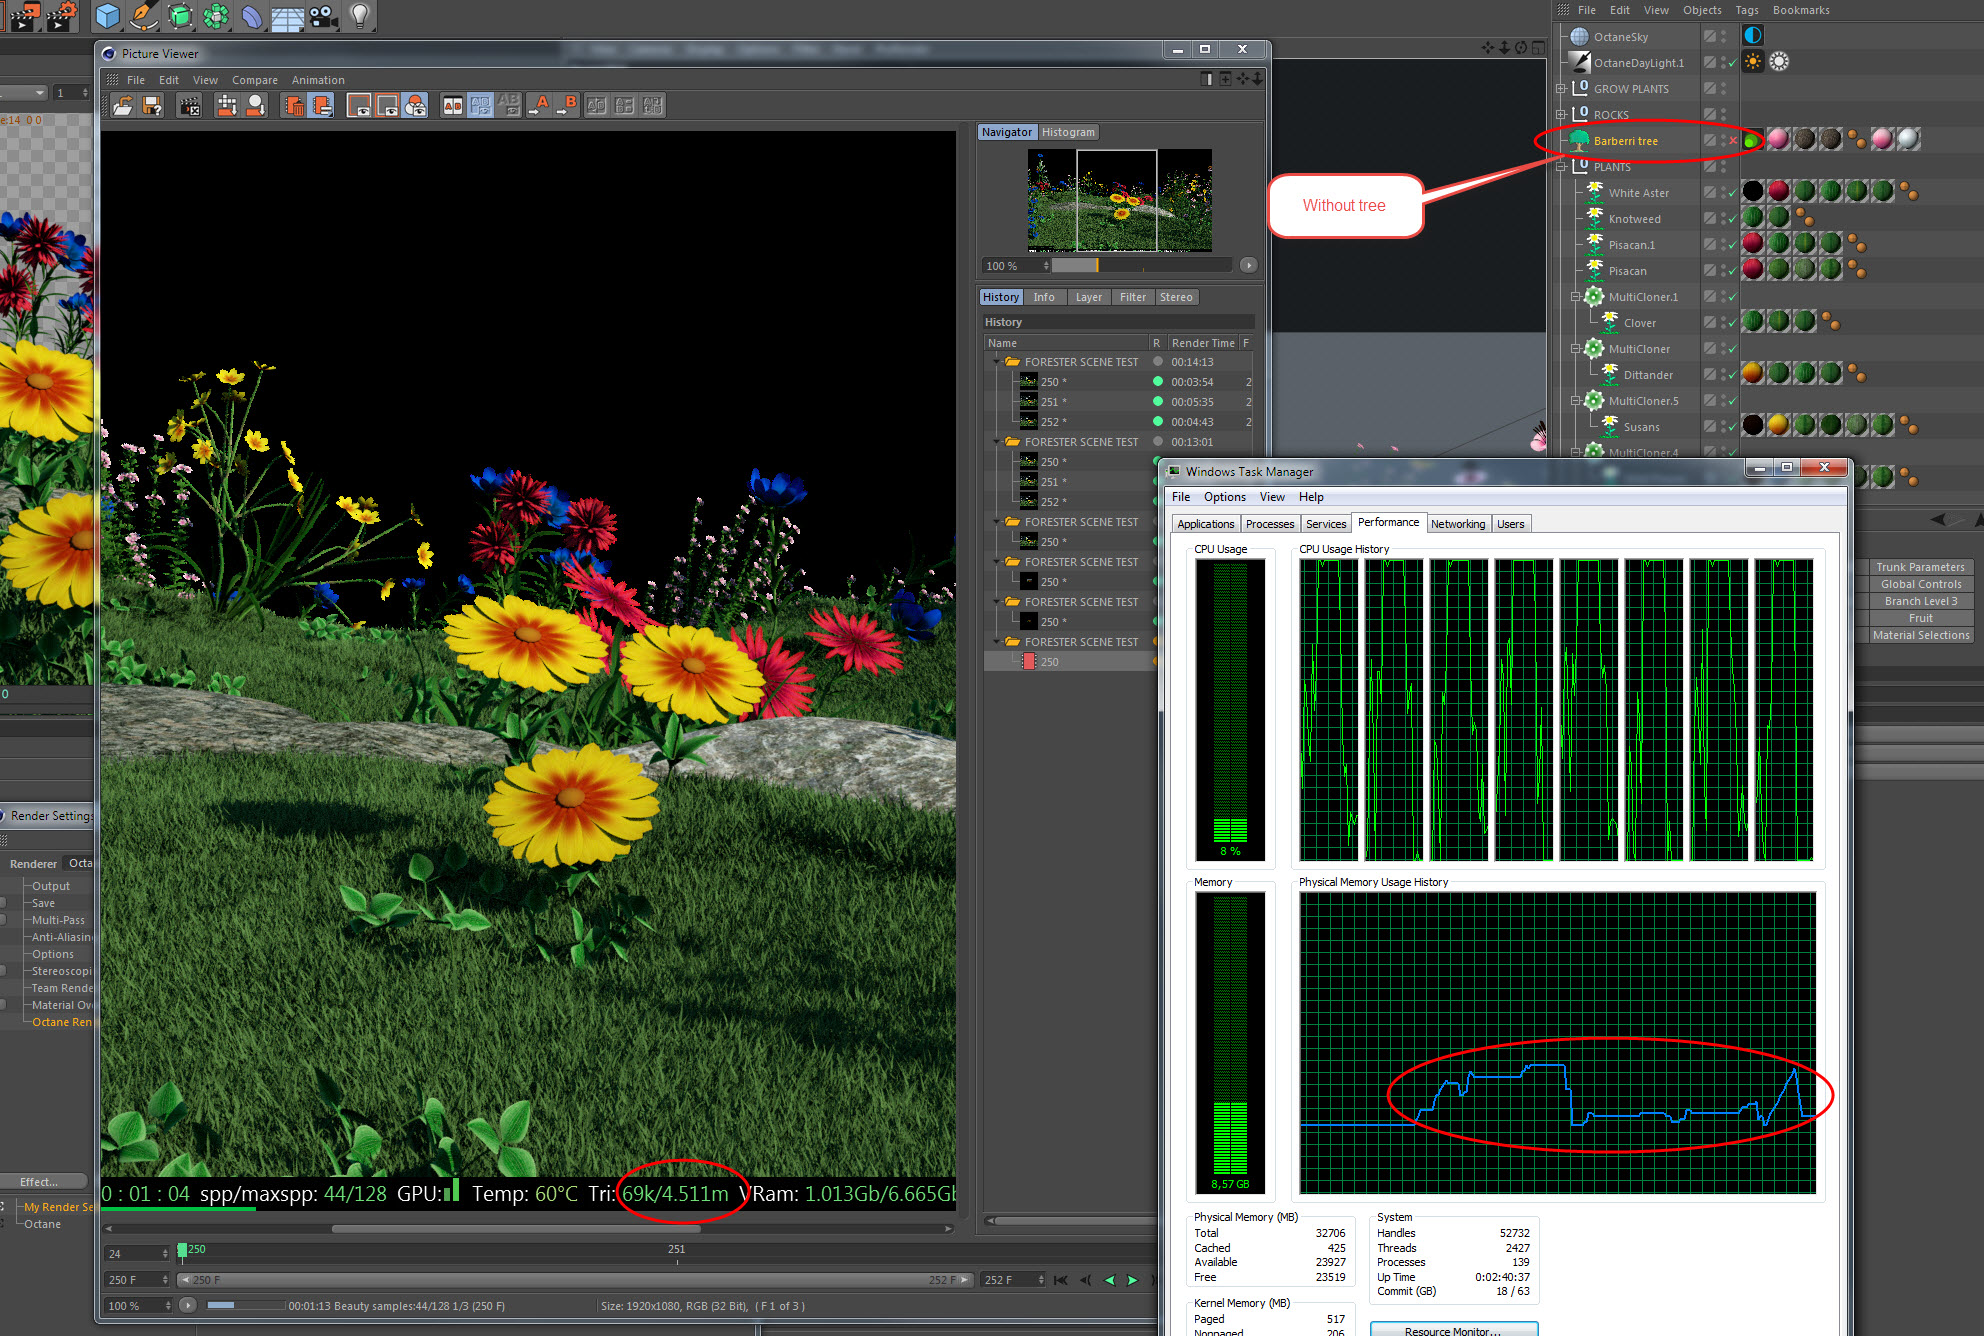1984x1336 pixels.
Task: Expand the GROW PLANTS group
Action: [1561, 89]
